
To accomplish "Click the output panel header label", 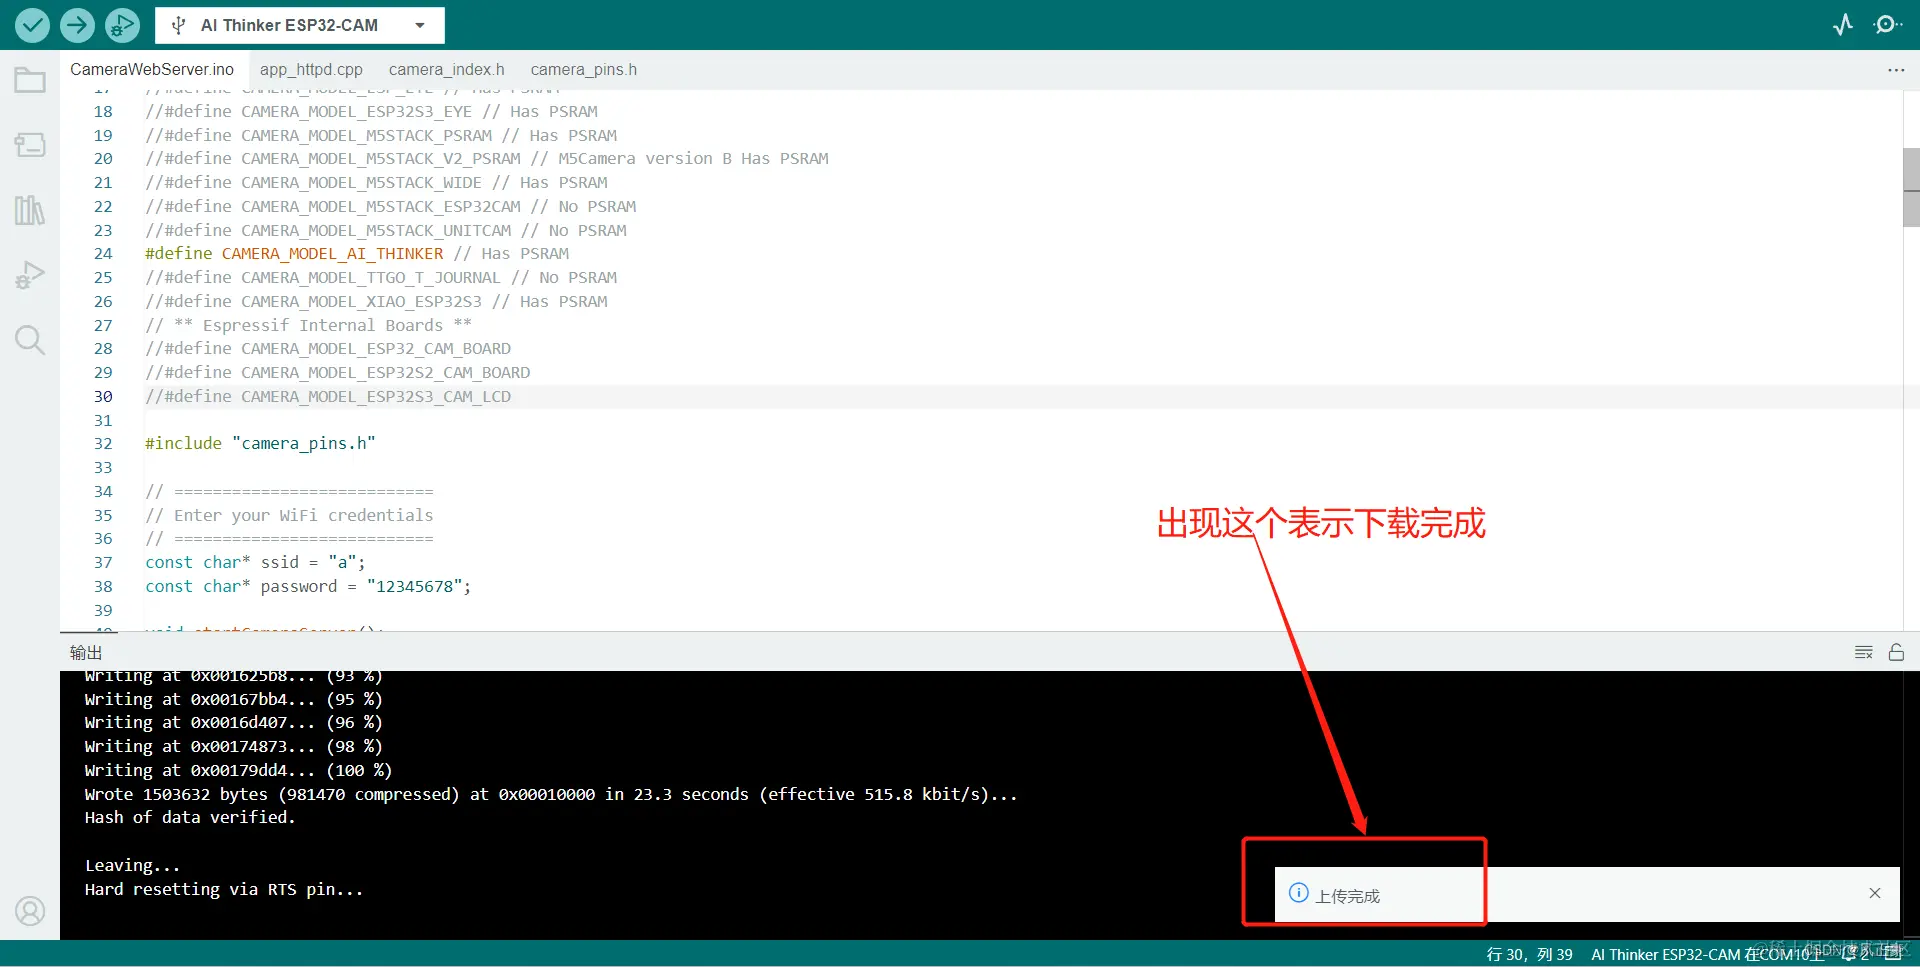I will (x=86, y=652).
